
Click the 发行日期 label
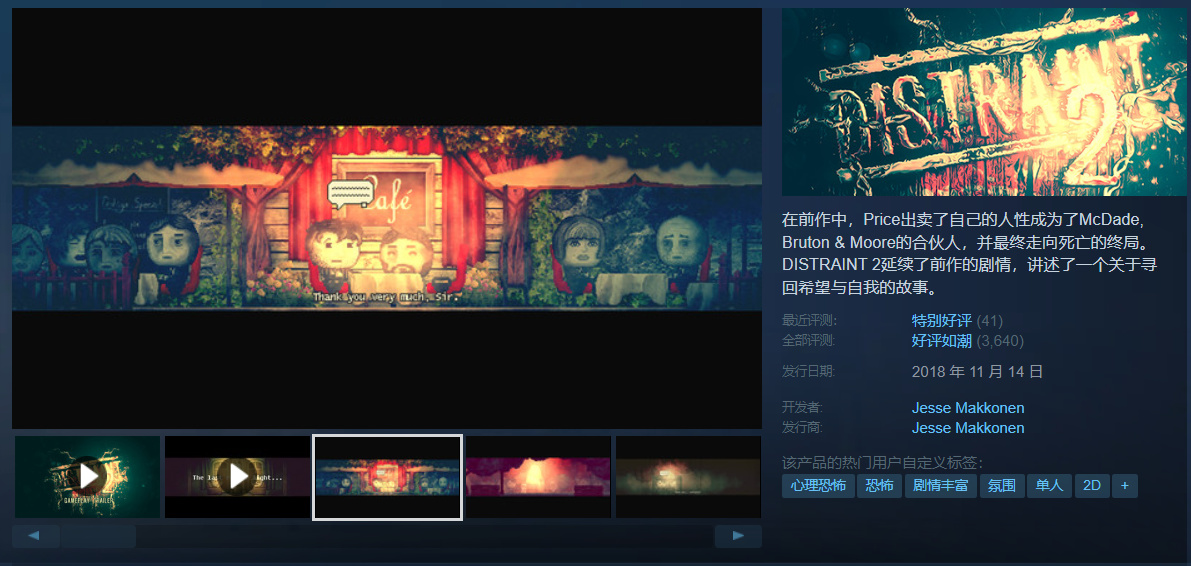click(809, 372)
